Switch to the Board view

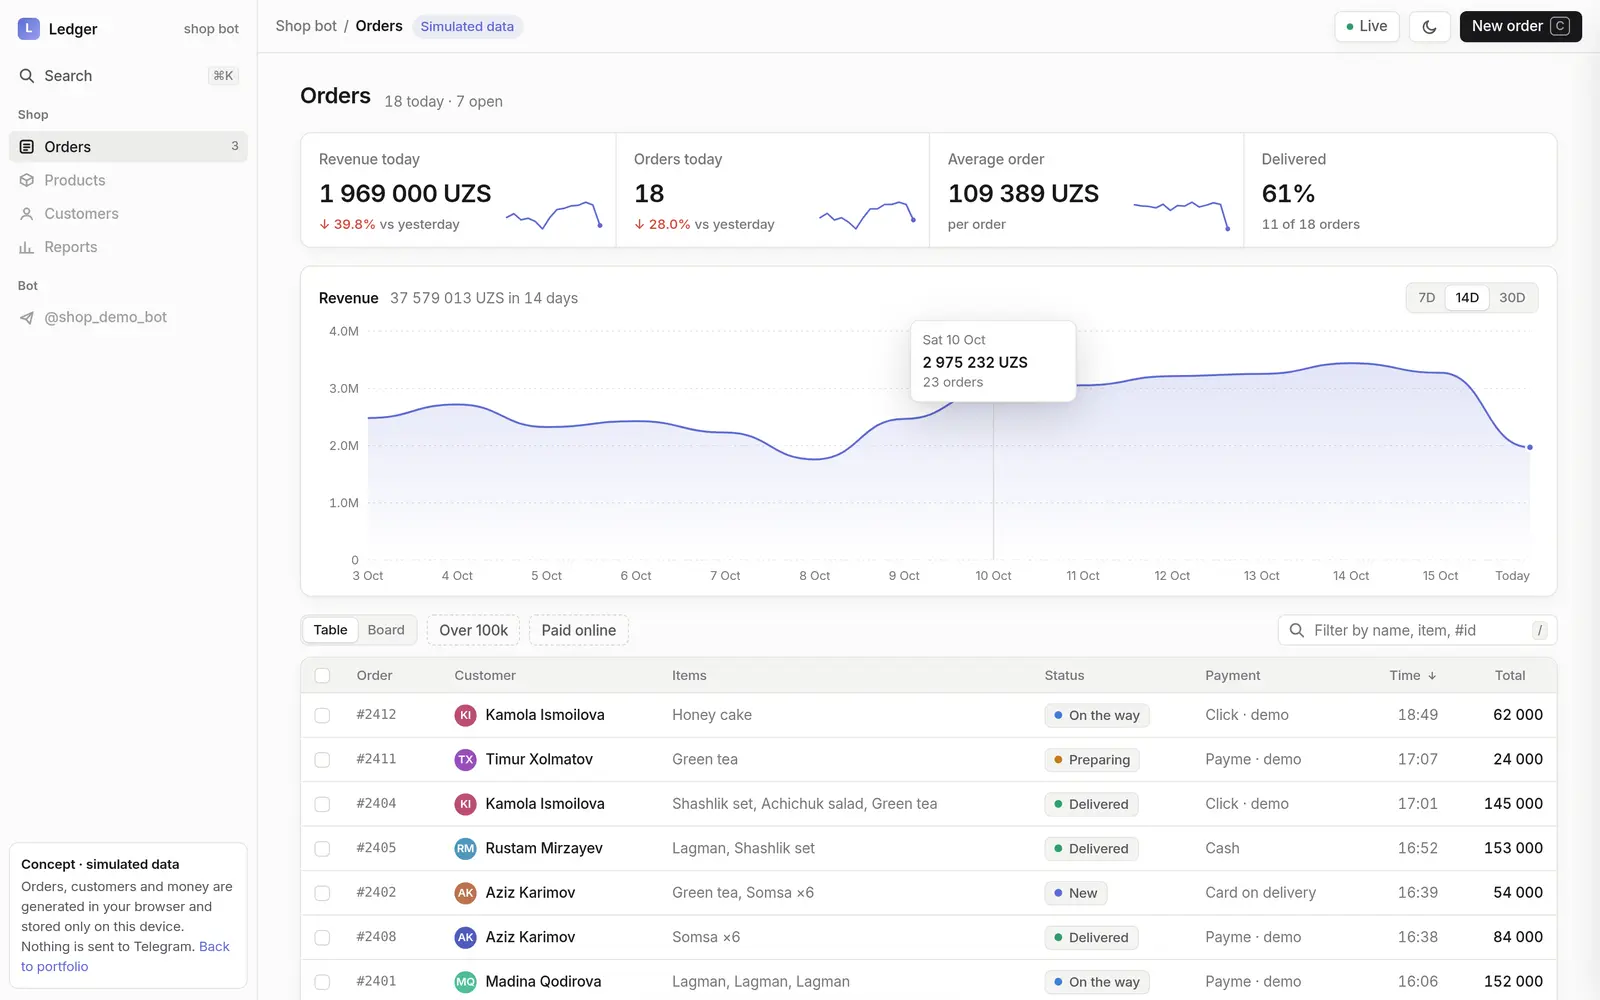pos(386,630)
